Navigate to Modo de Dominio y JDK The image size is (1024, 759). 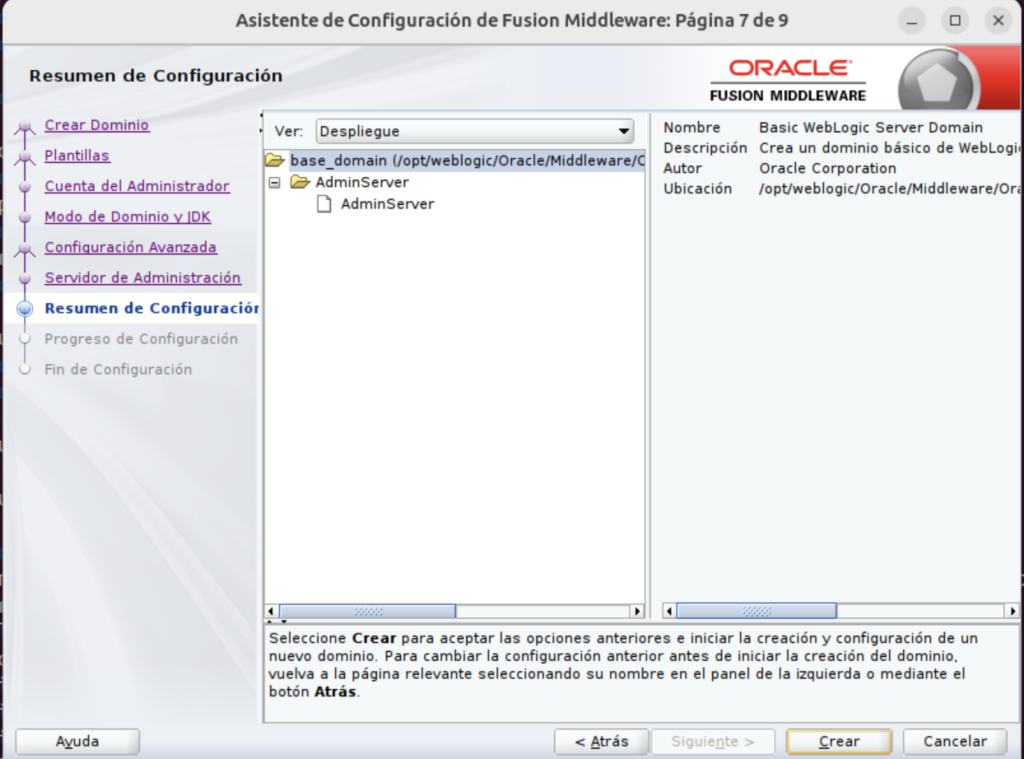127,217
